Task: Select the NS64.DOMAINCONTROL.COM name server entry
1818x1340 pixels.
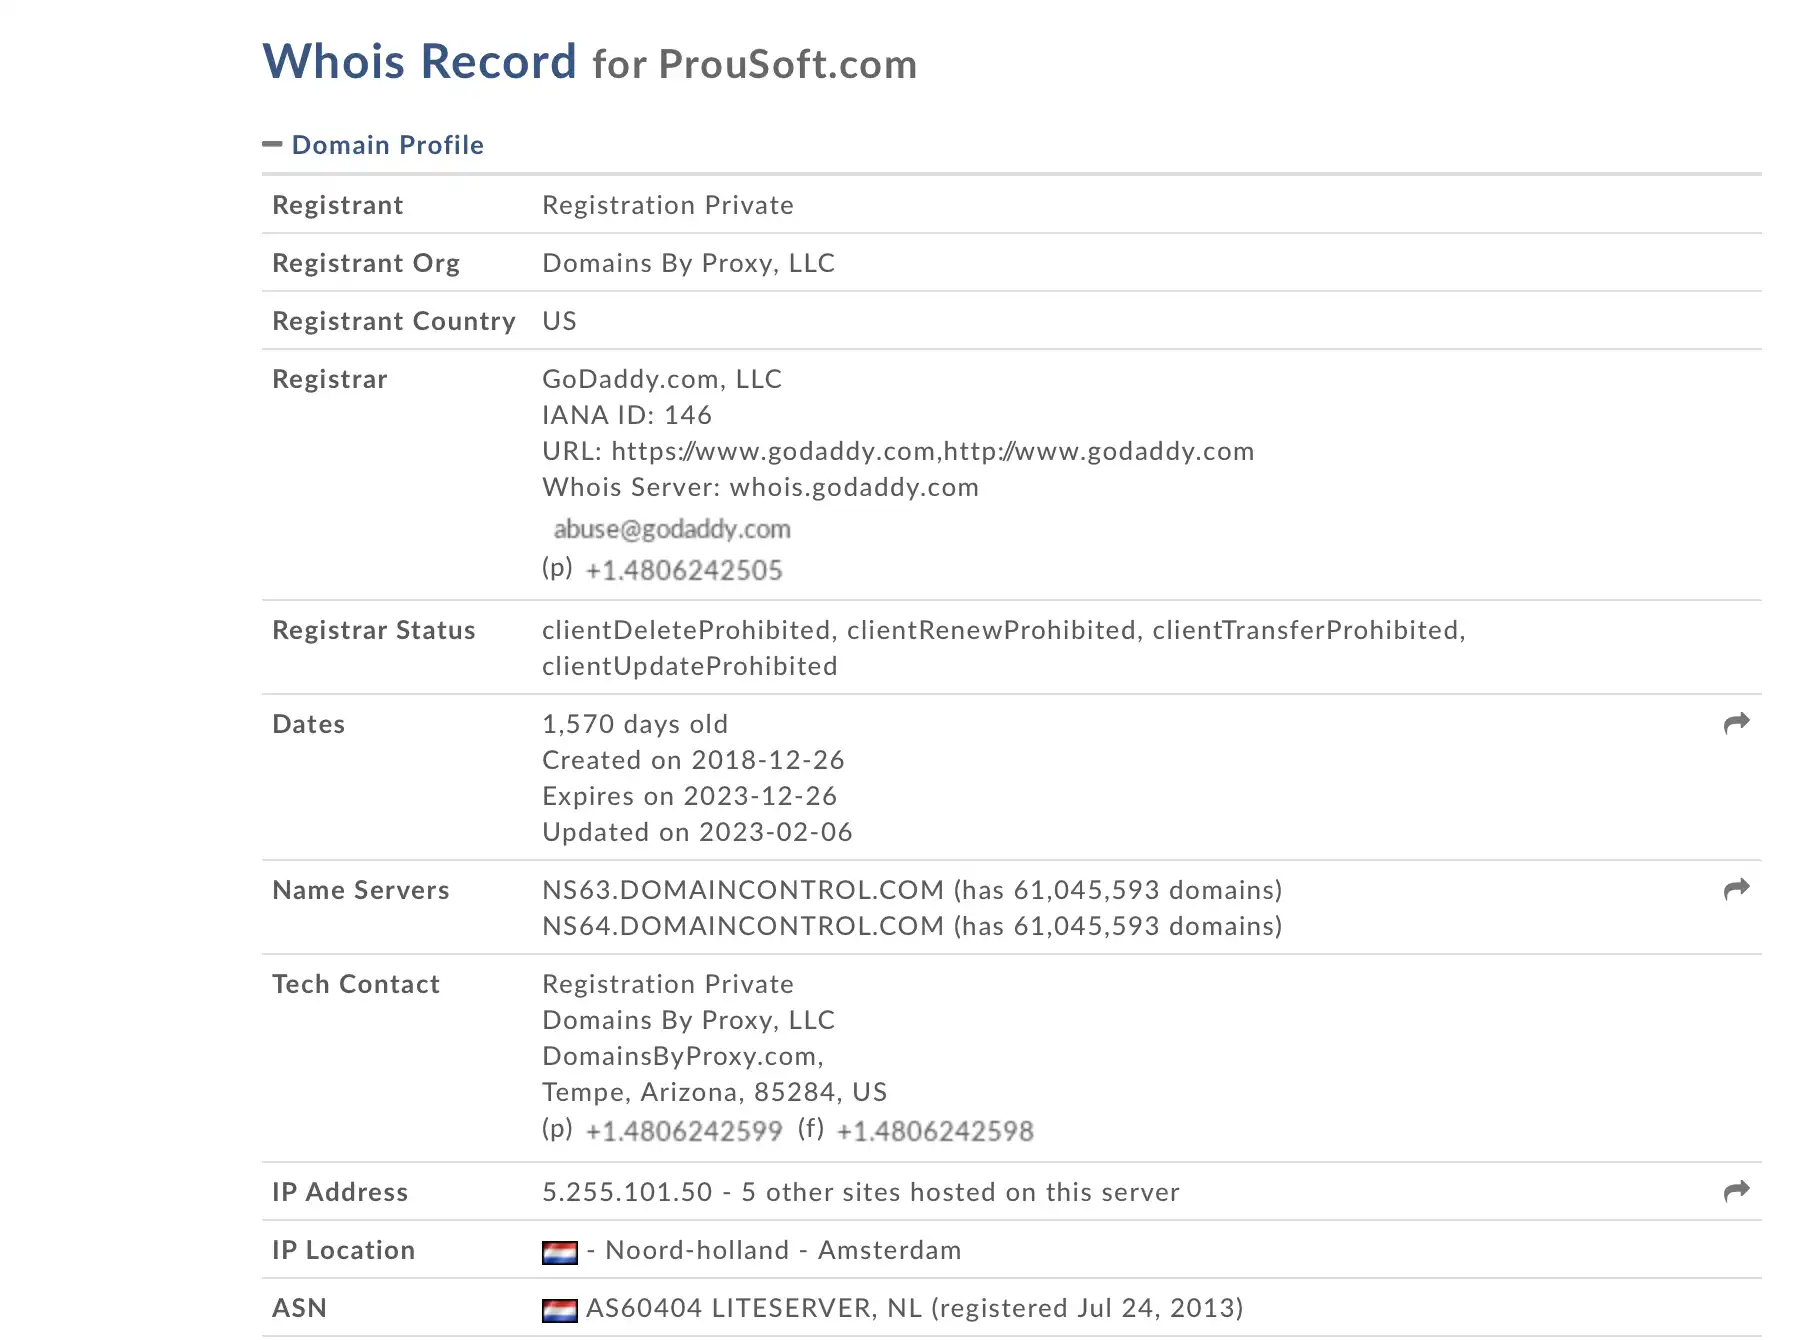Action: 743,926
